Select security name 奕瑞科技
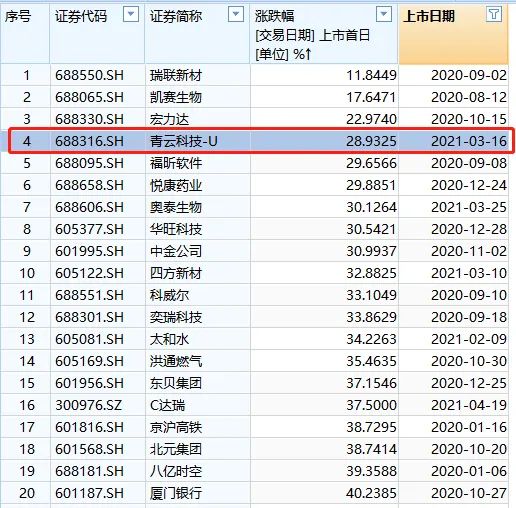 tap(176, 317)
